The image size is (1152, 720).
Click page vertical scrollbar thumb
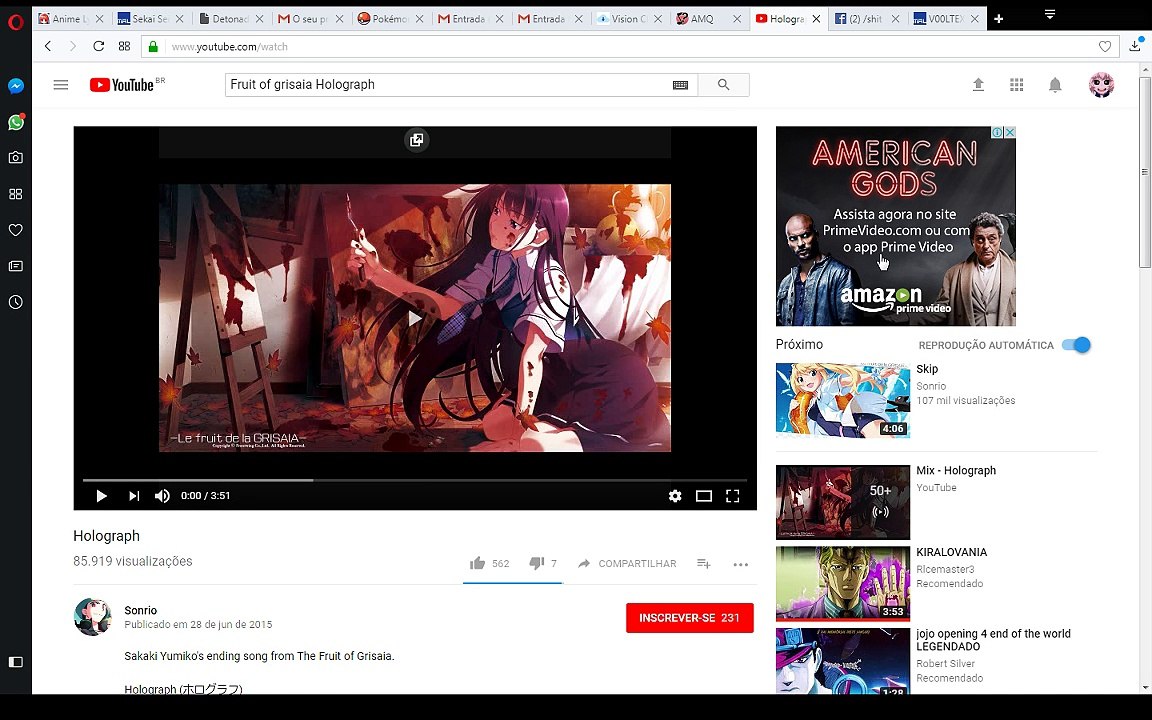pos(1145,173)
